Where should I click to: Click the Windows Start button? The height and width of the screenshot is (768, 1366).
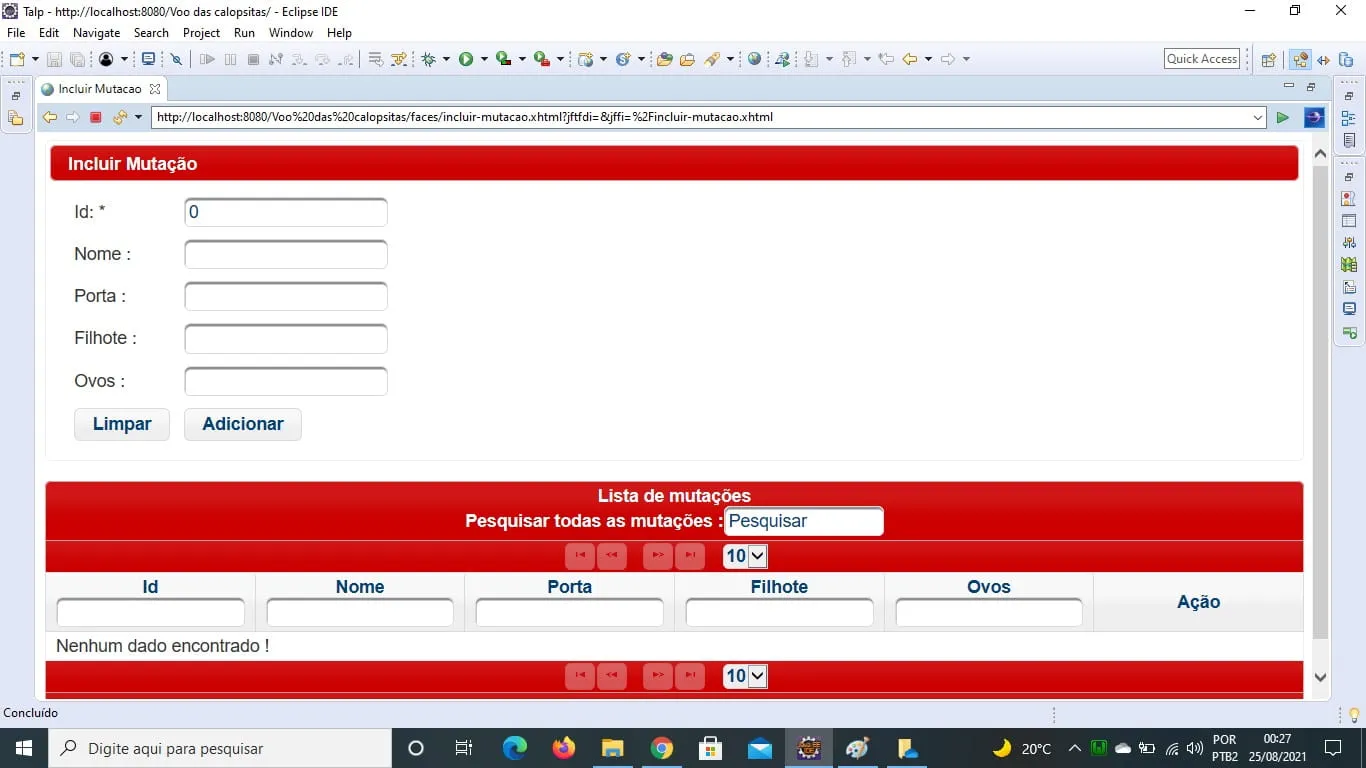tap(24, 748)
